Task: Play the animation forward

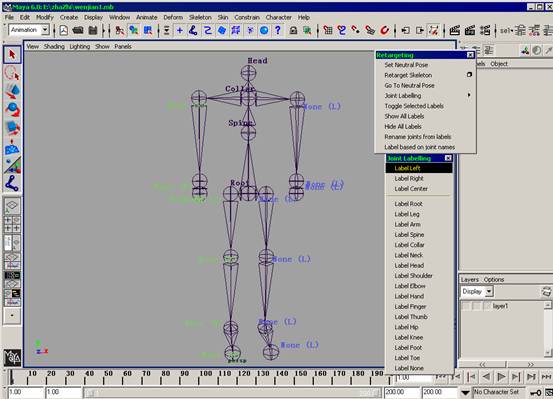Action: (x=501, y=377)
